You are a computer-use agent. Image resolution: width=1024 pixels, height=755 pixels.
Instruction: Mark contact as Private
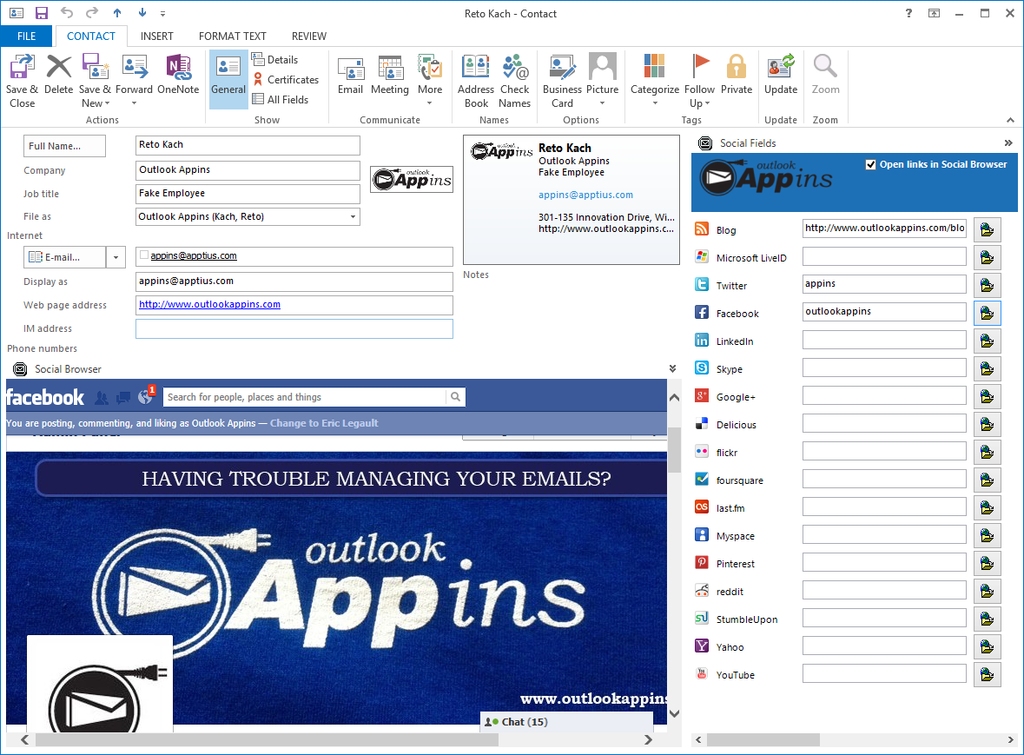(x=736, y=75)
